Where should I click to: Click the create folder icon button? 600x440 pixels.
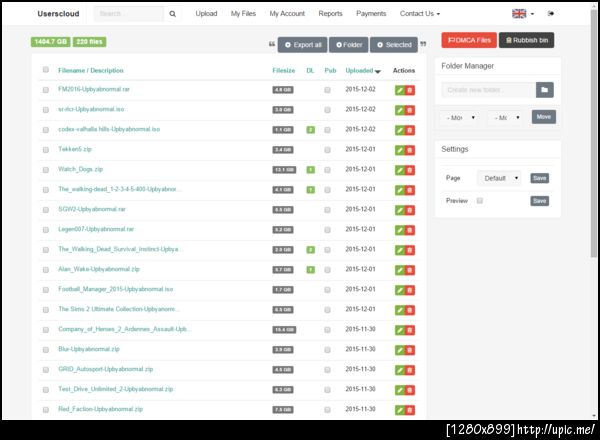[545, 90]
